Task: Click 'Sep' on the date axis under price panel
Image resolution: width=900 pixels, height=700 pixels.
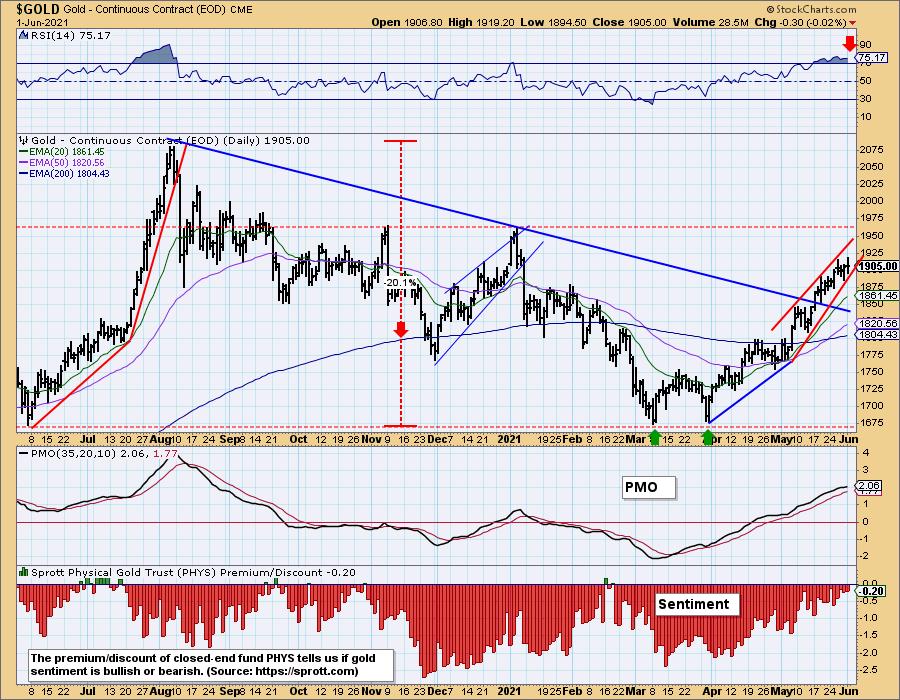Action: point(229,439)
